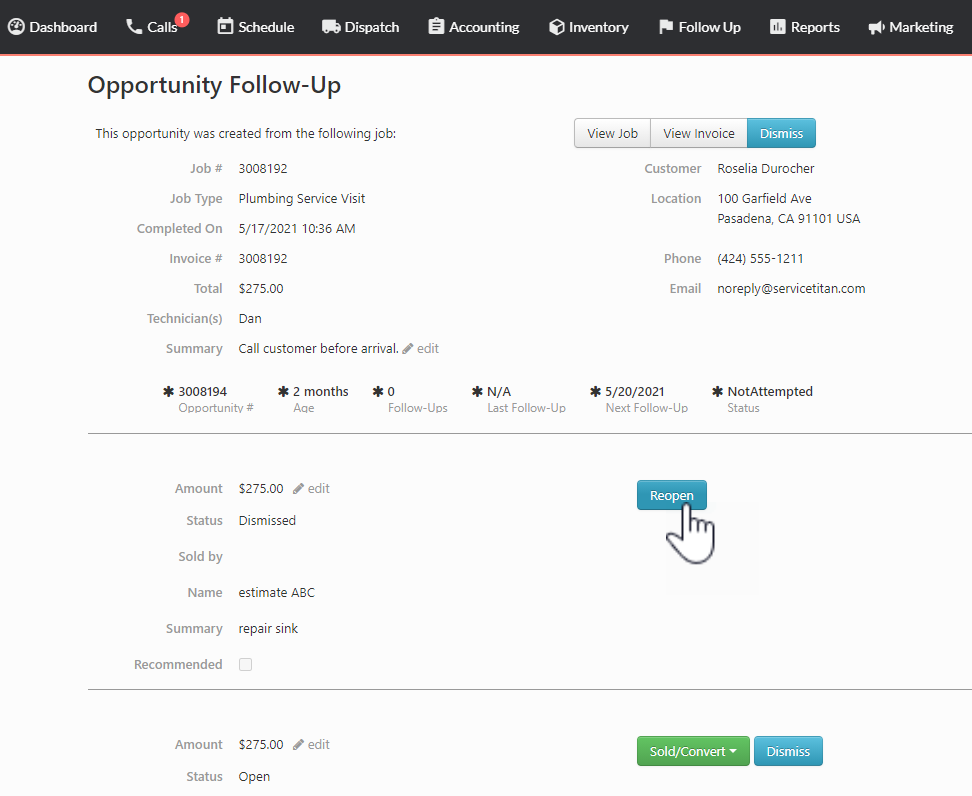
Task: Reopen the dismissed estimate ABC
Action: click(x=671, y=495)
